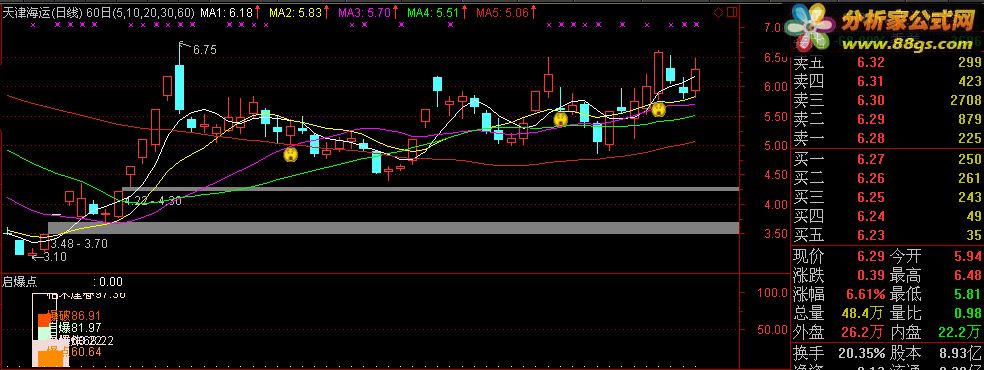Click the yellow smiley marker below the 6.50 candle

[560, 118]
